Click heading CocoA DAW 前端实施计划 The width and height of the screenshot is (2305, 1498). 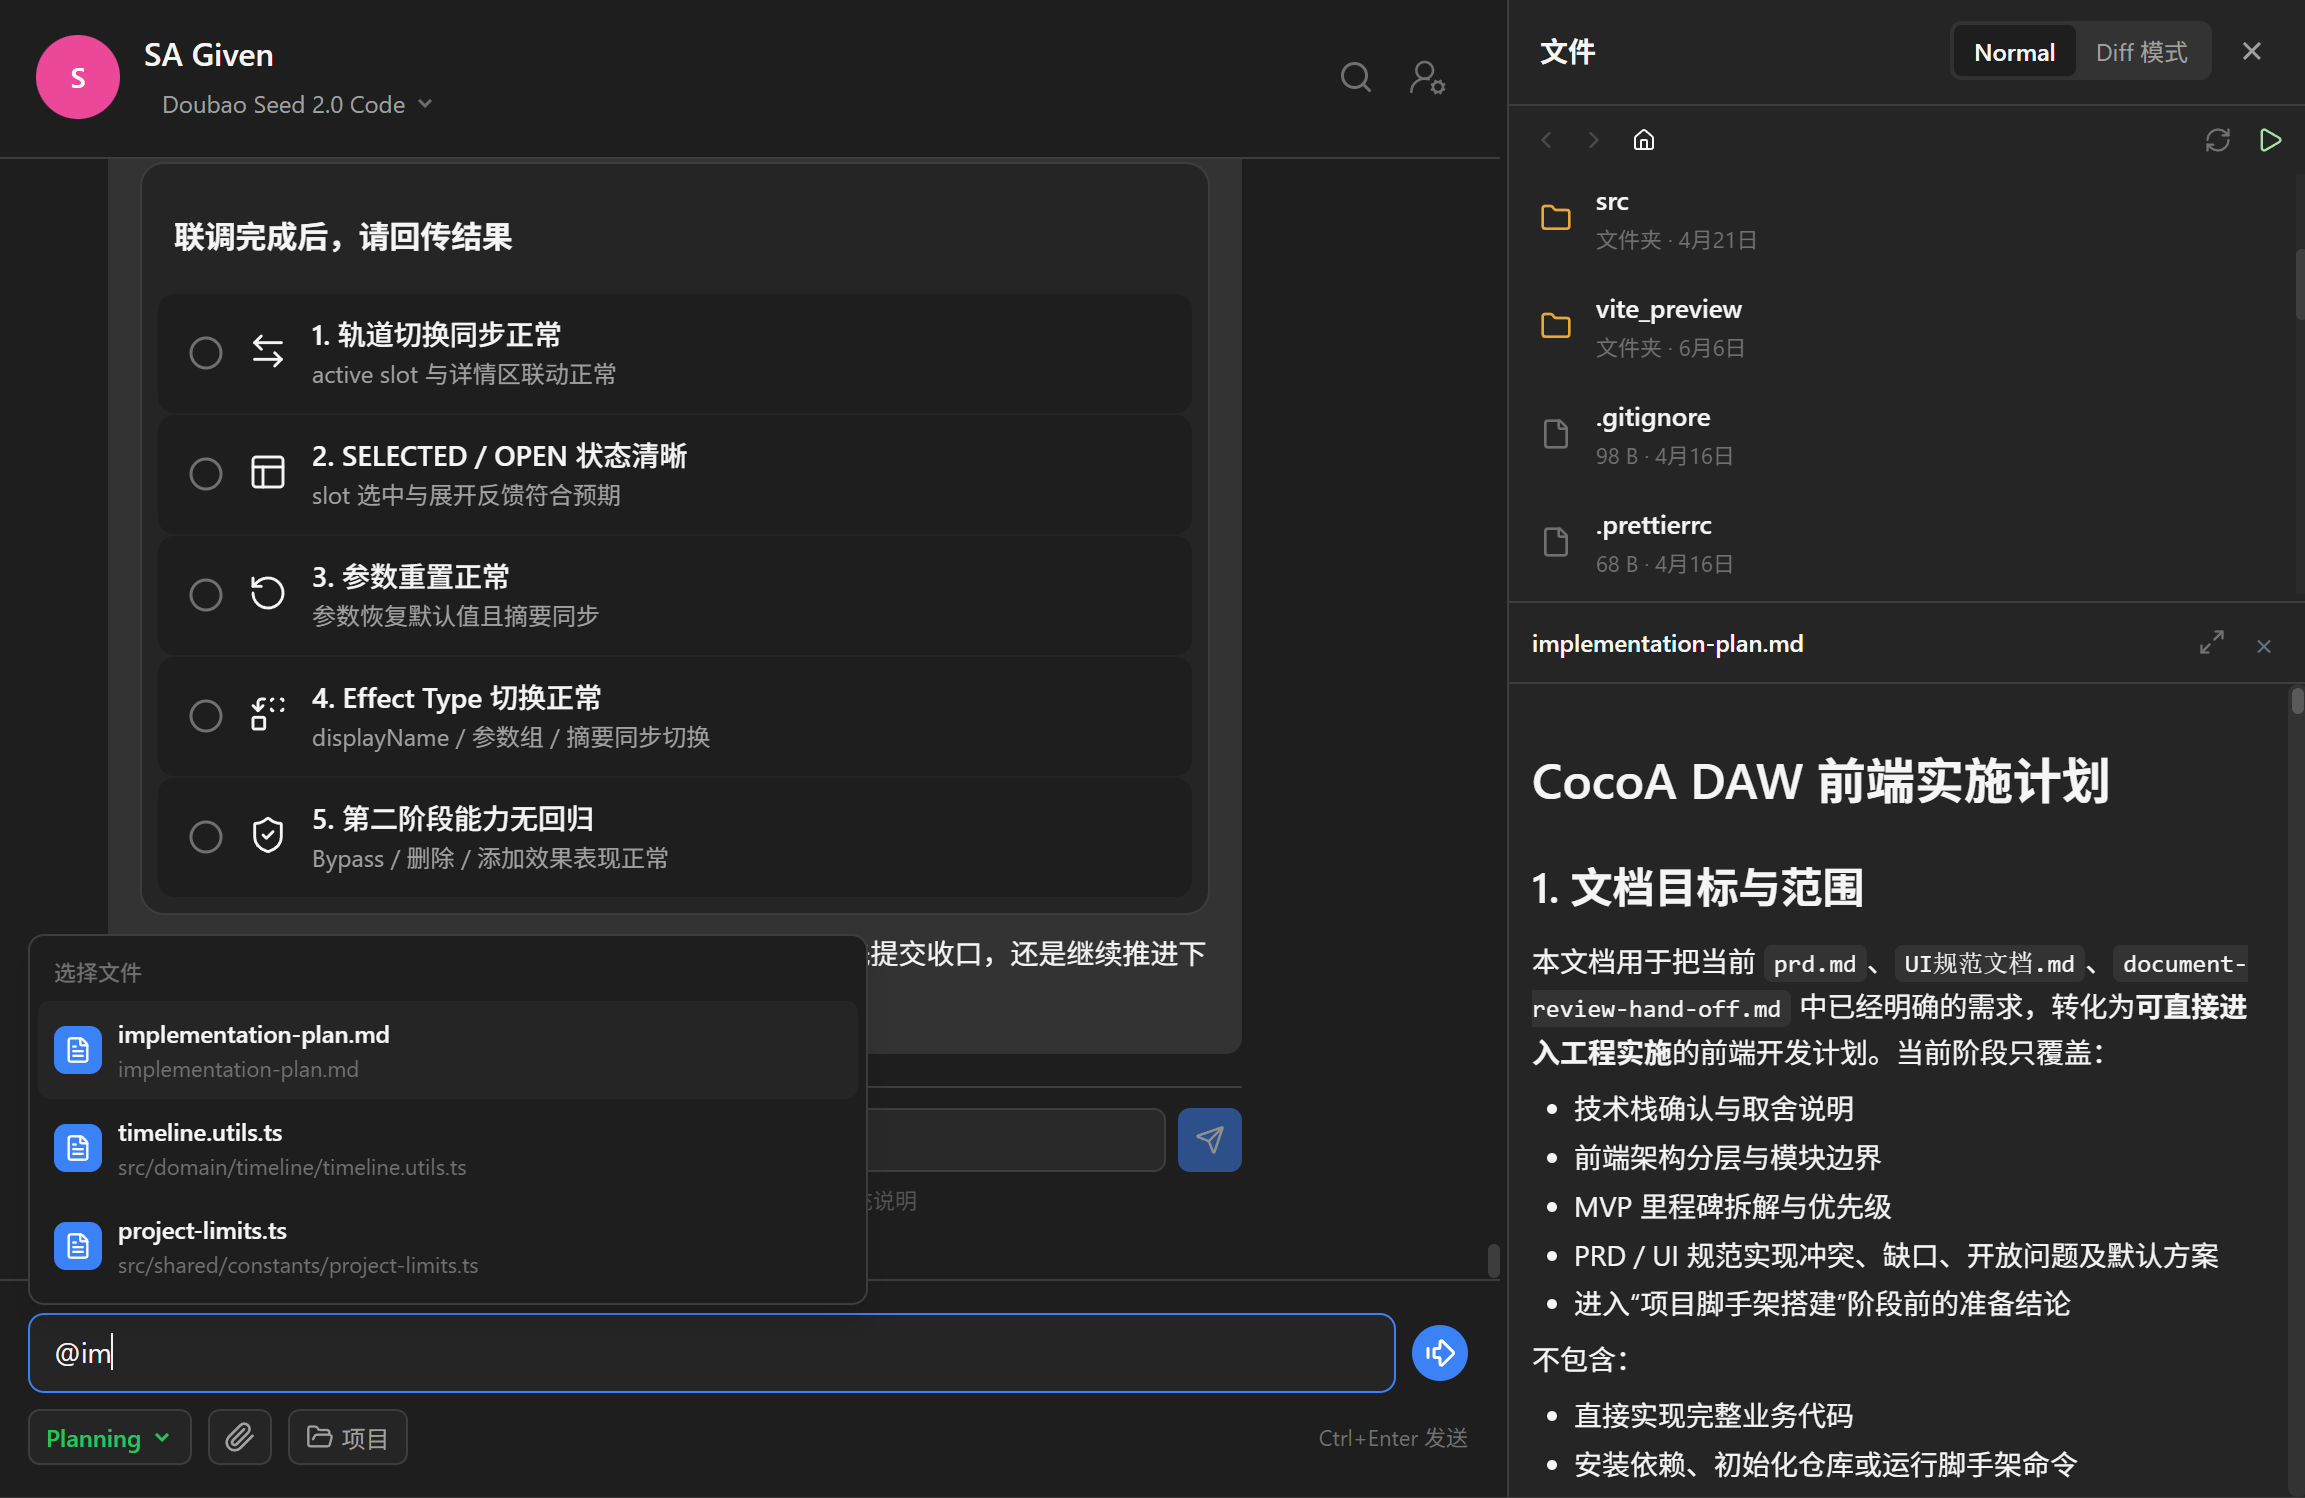pyautogui.click(x=1821, y=782)
